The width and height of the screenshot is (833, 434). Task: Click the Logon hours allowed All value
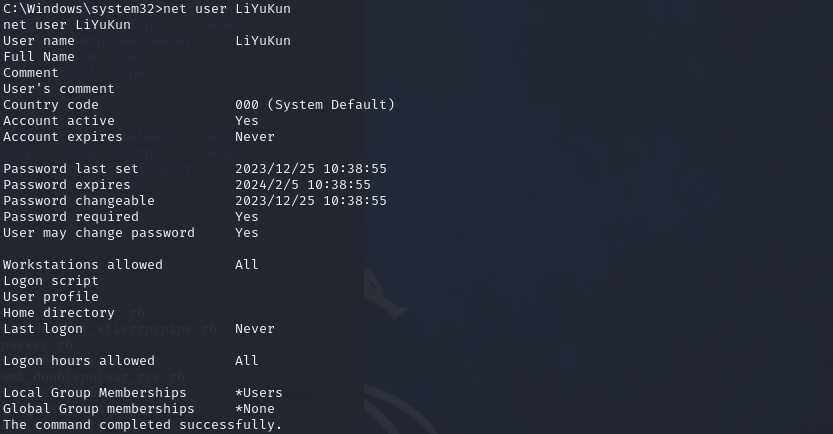247,361
